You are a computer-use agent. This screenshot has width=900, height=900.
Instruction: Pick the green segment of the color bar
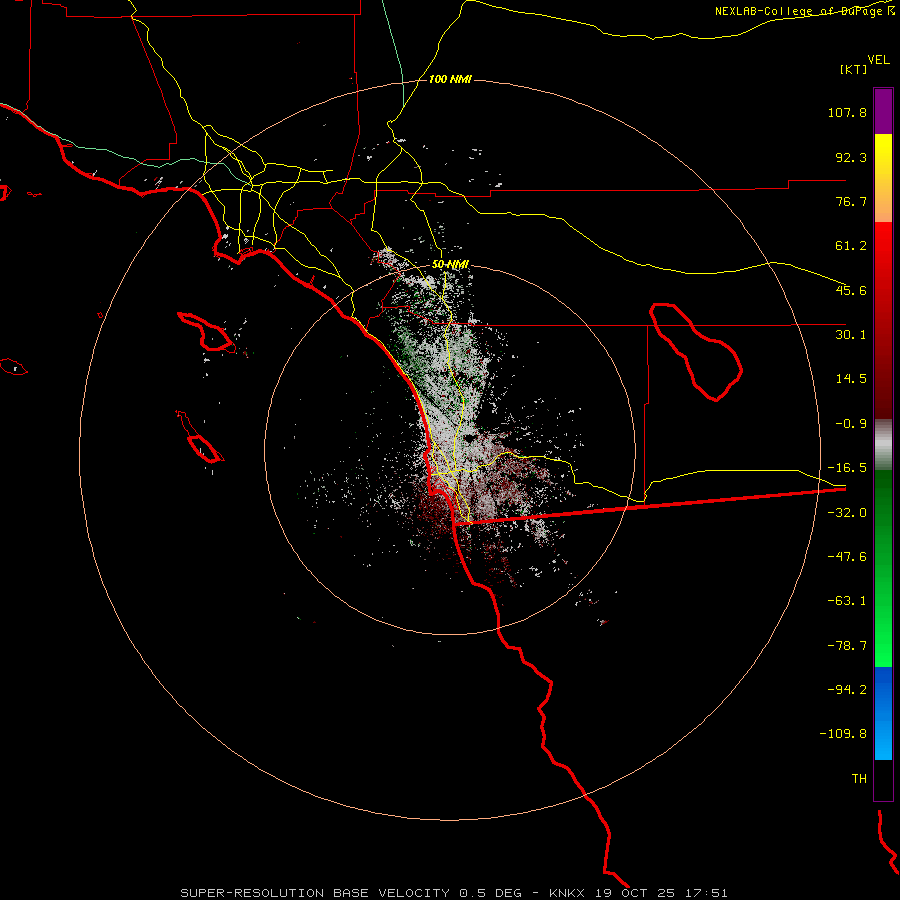883,568
